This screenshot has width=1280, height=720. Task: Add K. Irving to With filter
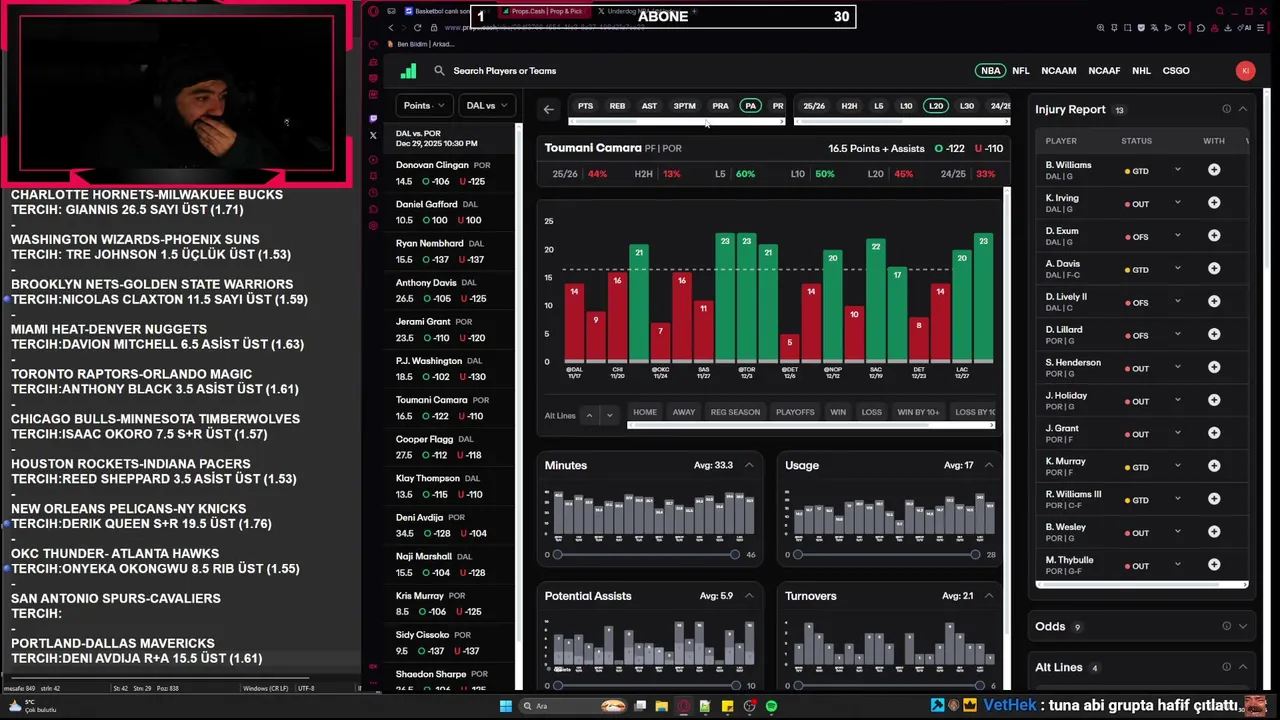click(x=1214, y=203)
